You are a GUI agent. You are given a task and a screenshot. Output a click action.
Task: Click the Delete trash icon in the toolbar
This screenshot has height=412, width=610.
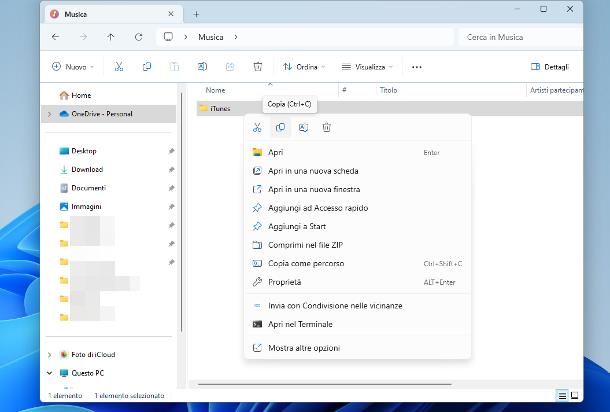point(258,67)
